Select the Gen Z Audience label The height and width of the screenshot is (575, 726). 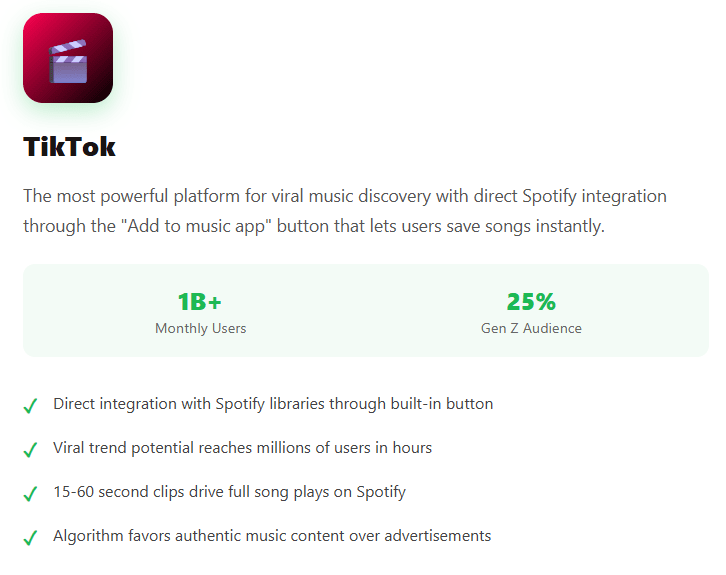[x=531, y=328]
